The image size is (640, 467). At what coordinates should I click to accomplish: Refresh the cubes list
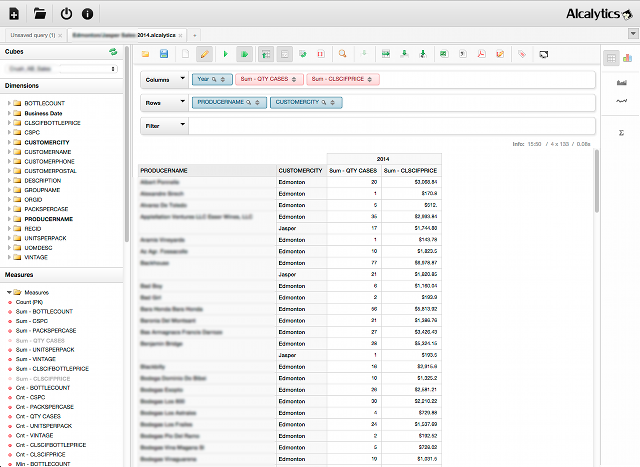pos(113,51)
